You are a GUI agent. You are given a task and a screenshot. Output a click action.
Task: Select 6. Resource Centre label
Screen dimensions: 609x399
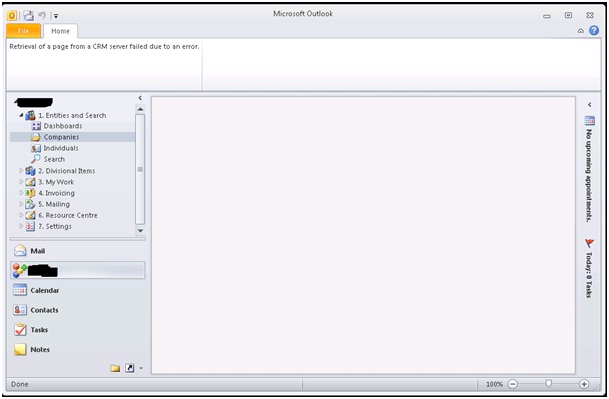pos(68,215)
